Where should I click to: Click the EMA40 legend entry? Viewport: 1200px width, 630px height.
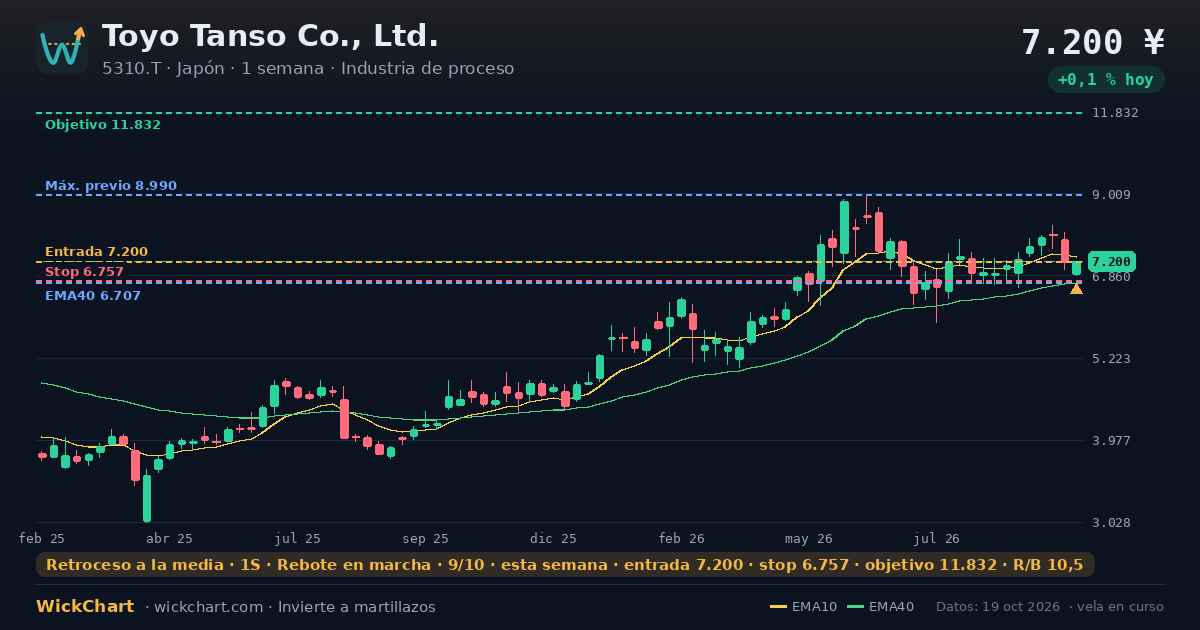click(880, 607)
